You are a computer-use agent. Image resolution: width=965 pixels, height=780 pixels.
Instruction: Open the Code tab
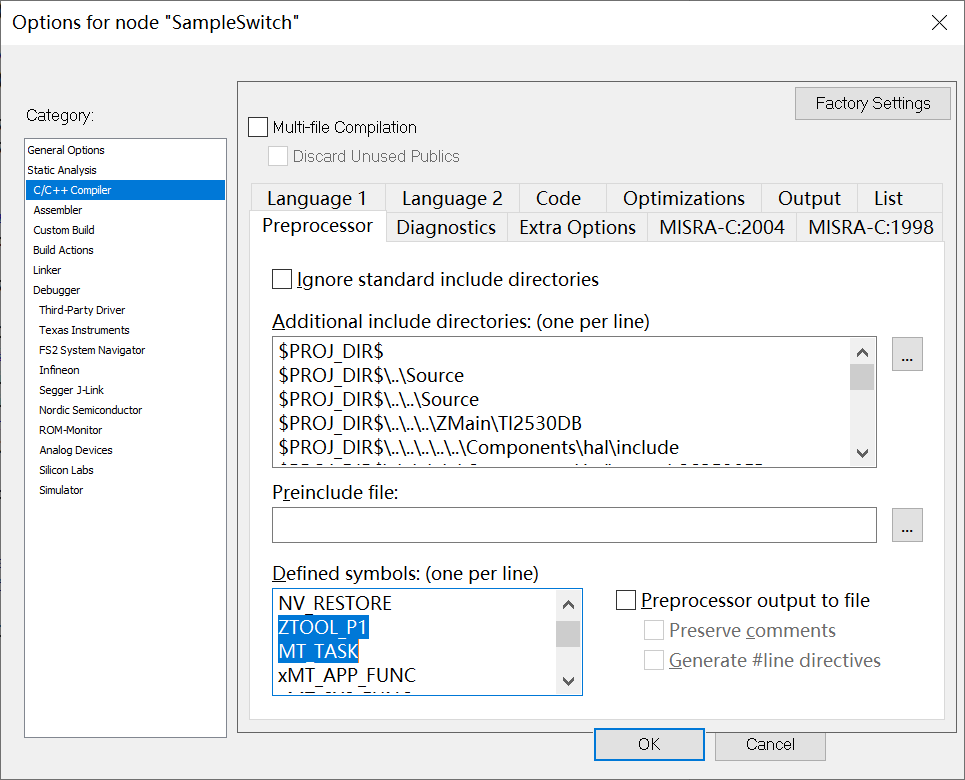(x=558, y=198)
